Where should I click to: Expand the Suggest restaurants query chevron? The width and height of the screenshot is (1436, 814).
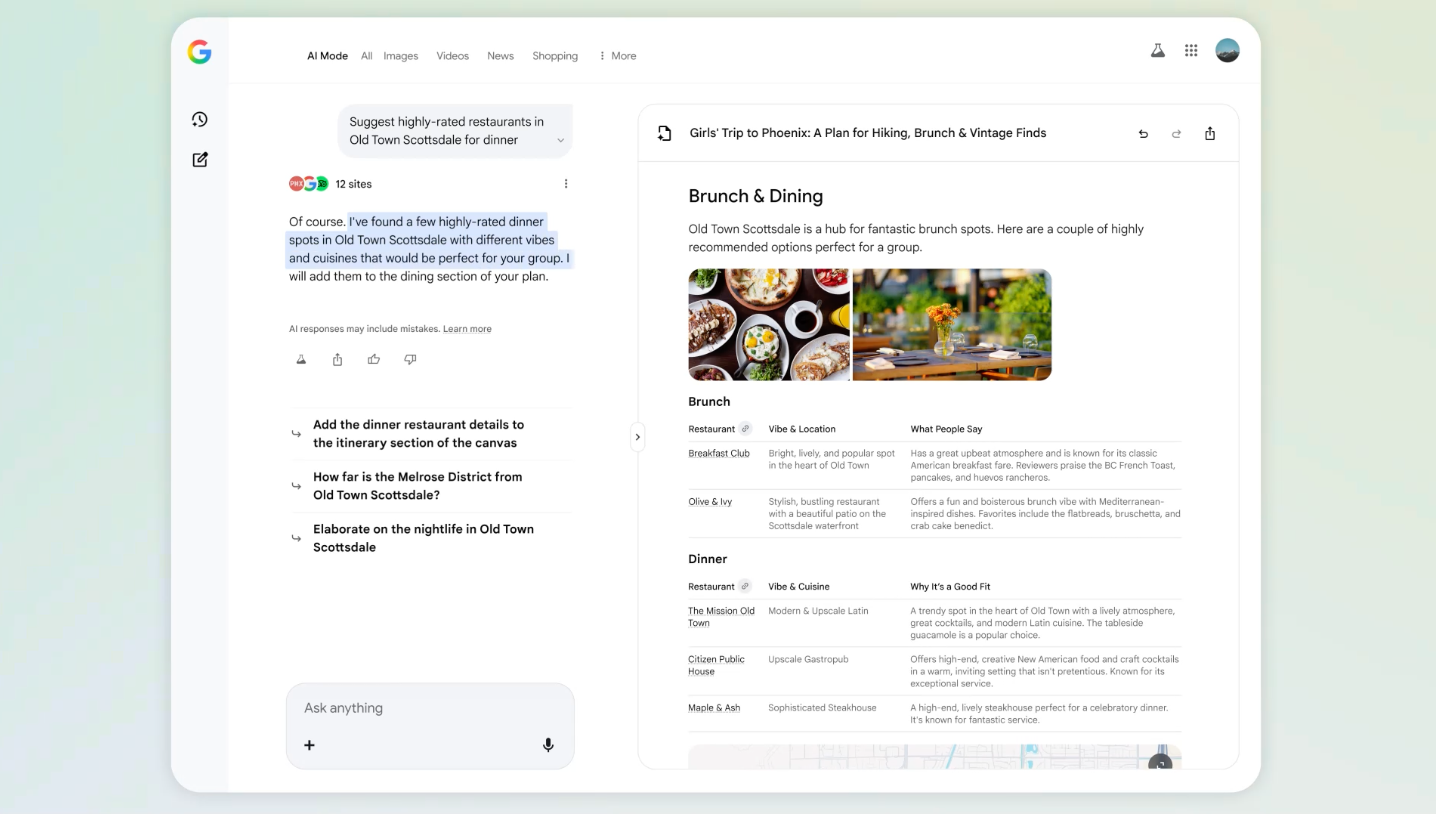tap(561, 140)
